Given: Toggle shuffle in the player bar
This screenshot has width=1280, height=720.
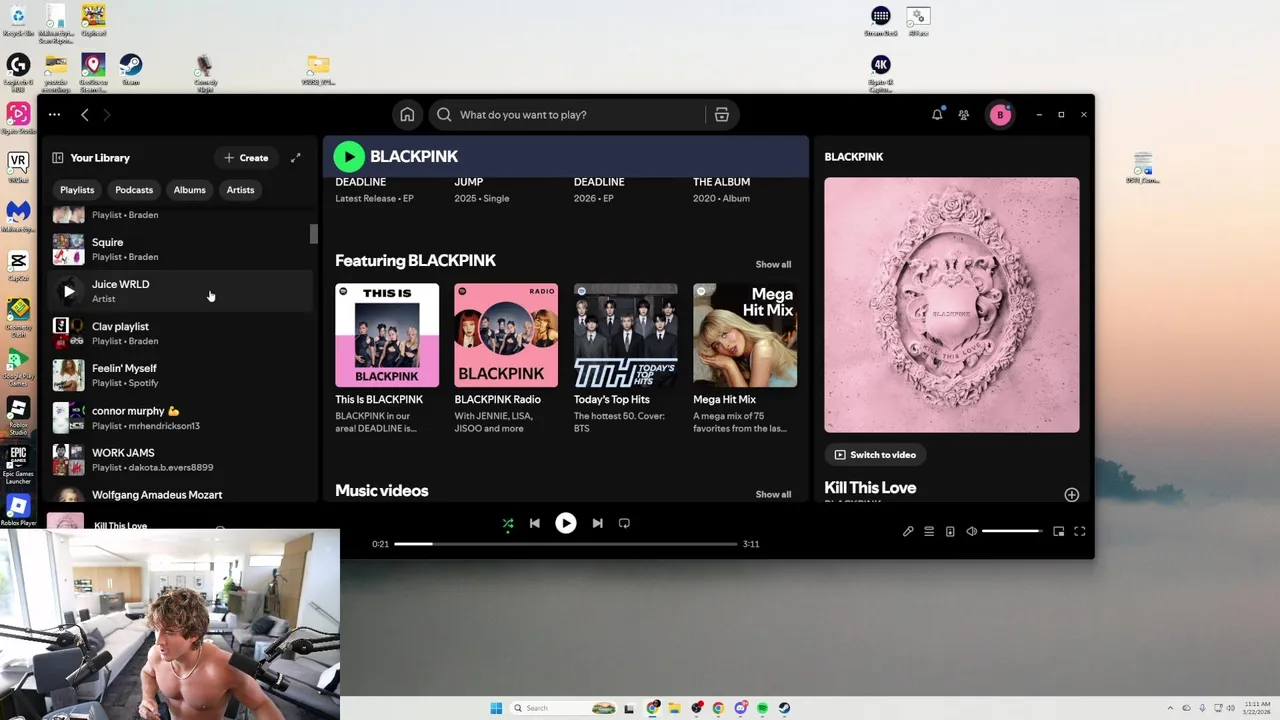Looking at the screenshot, I should [508, 523].
